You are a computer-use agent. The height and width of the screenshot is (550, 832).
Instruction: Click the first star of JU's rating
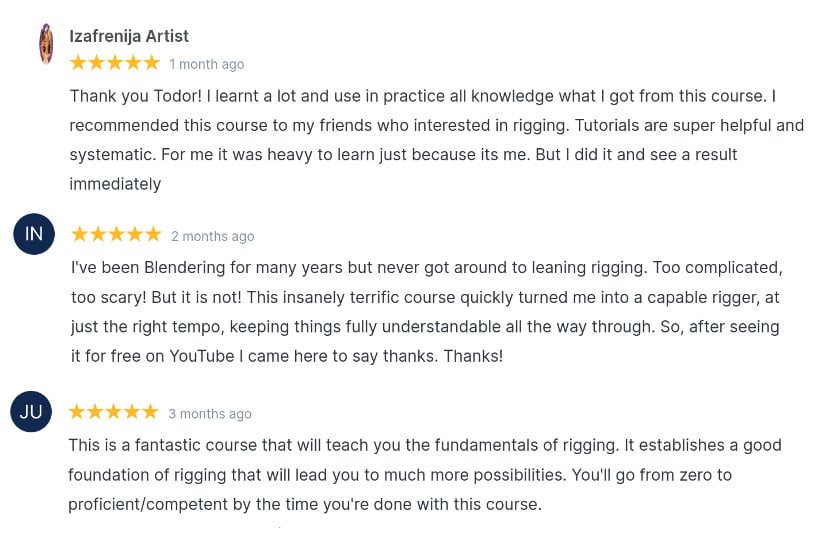click(x=77, y=412)
